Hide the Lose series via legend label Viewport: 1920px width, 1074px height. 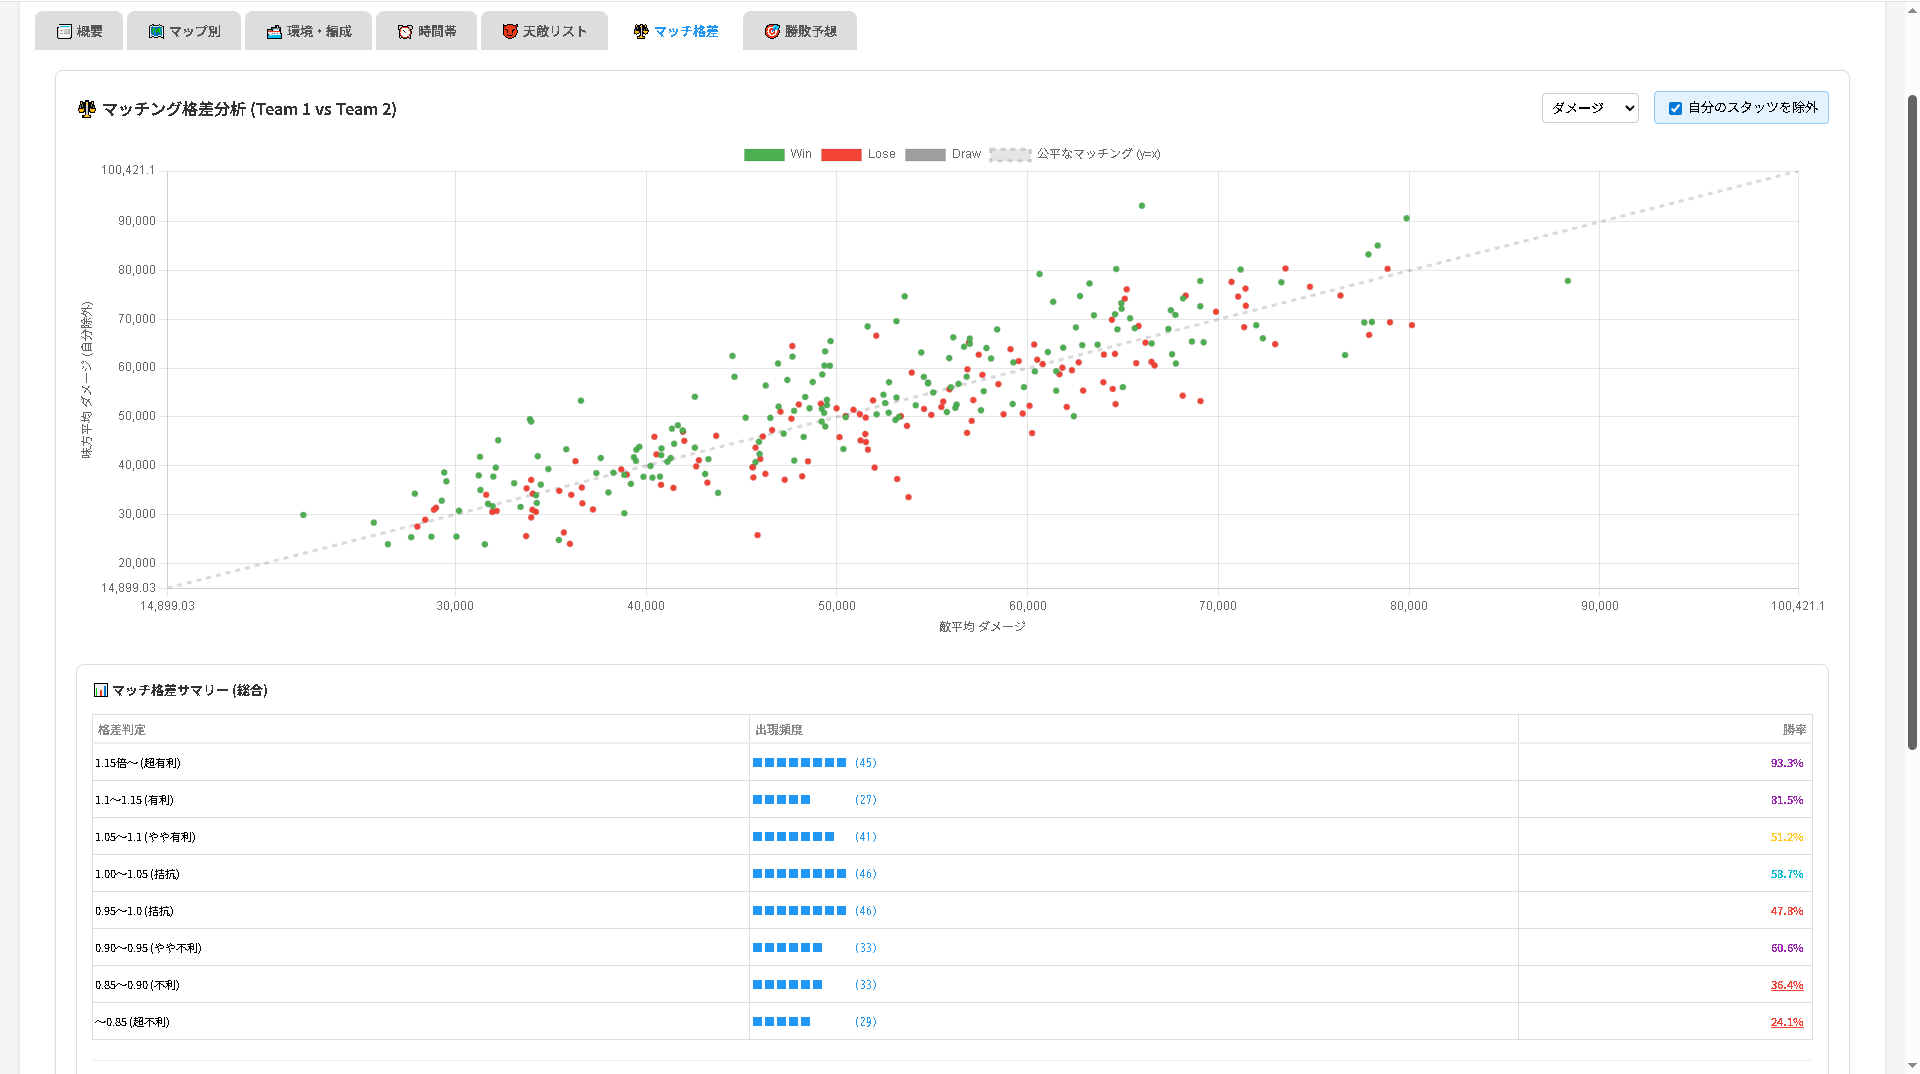tap(881, 154)
